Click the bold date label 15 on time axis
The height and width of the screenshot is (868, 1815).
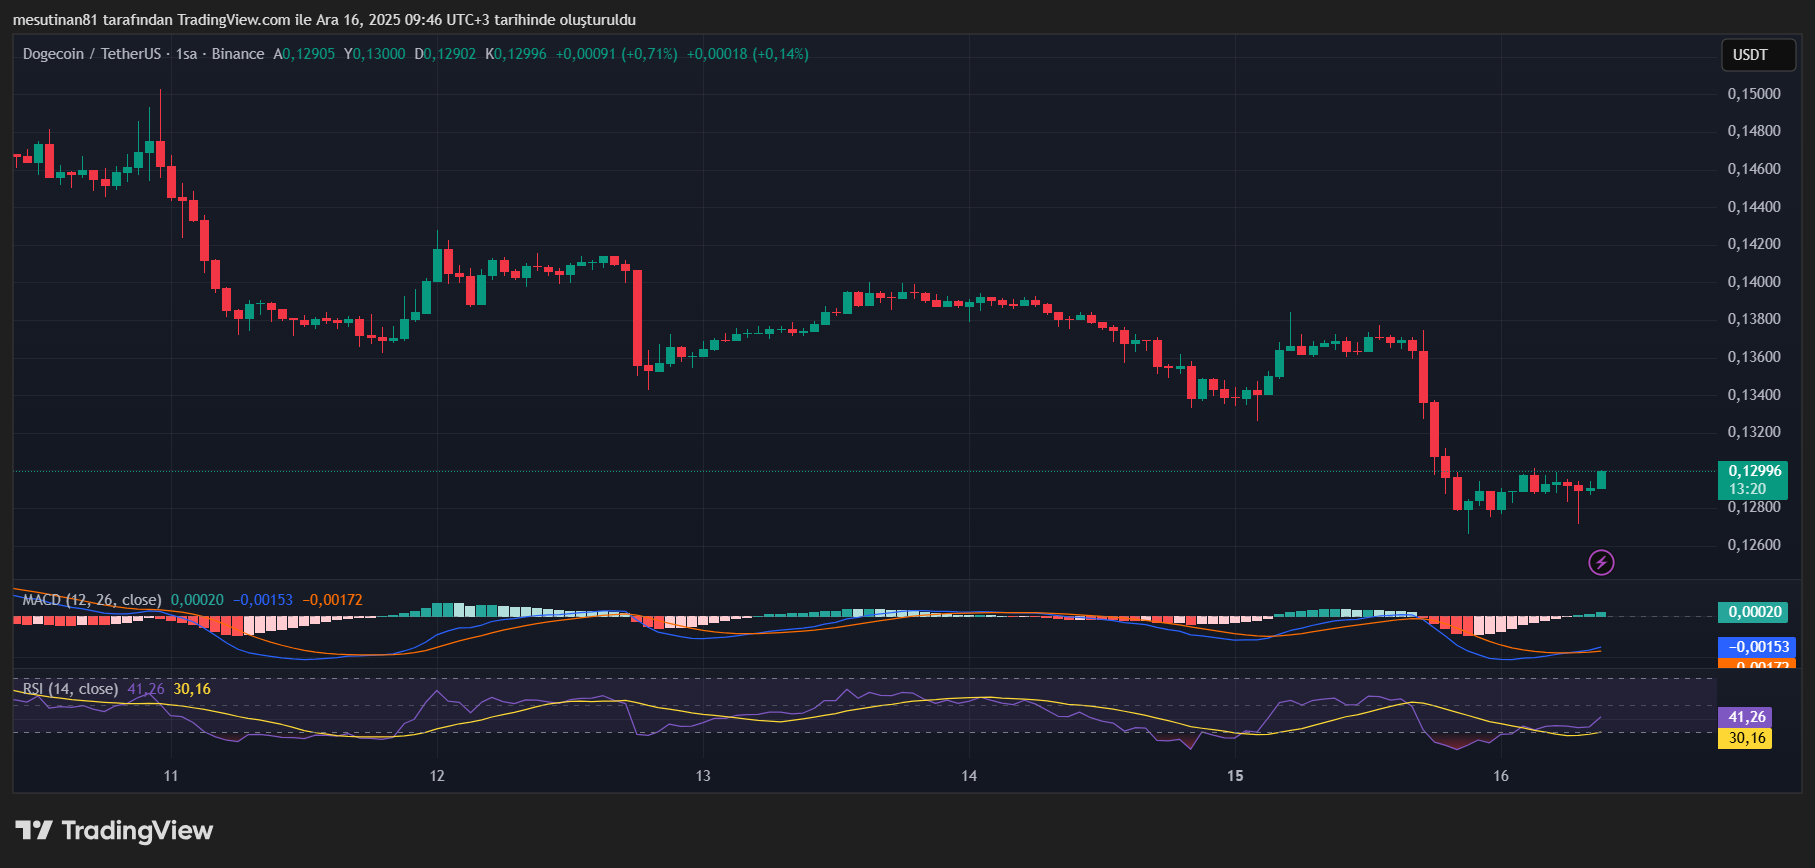1235,776
